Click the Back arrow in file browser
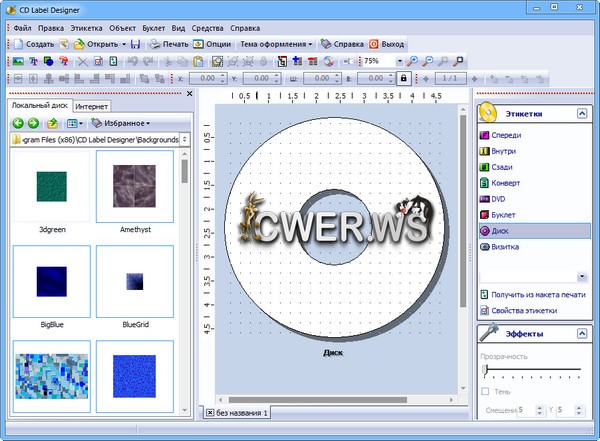The width and height of the screenshot is (600, 441). pyautogui.click(x=17, y=123)
